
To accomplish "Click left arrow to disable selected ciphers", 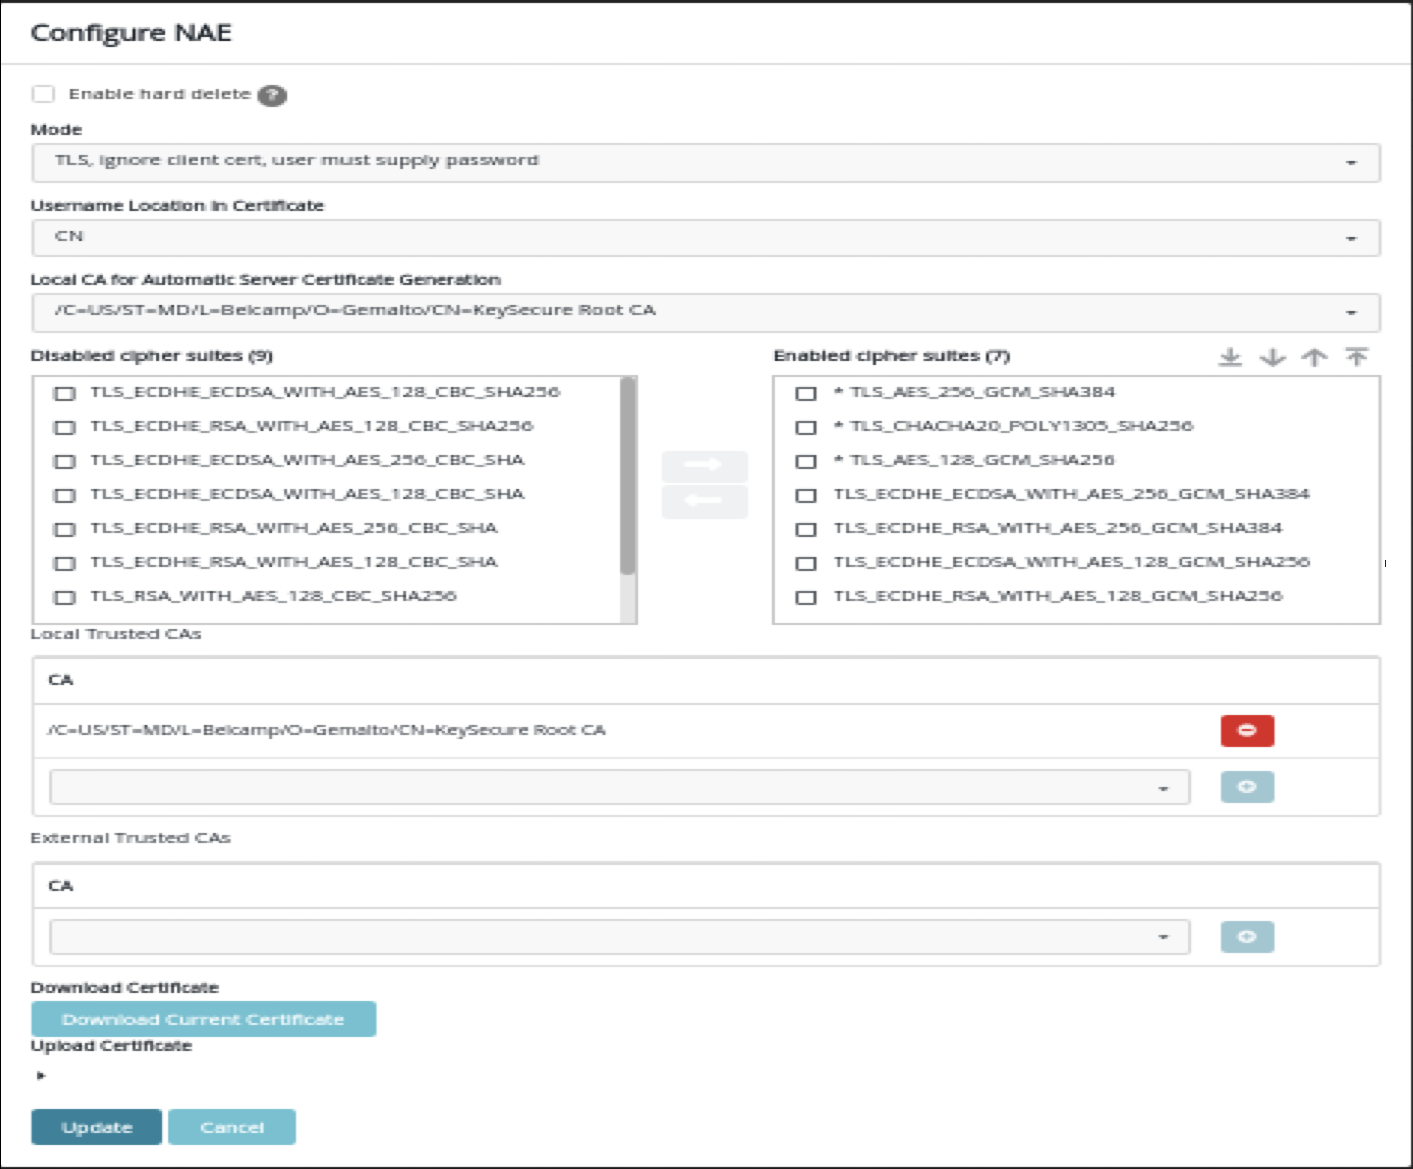I will pyautogui.click(x=704, y=501).
